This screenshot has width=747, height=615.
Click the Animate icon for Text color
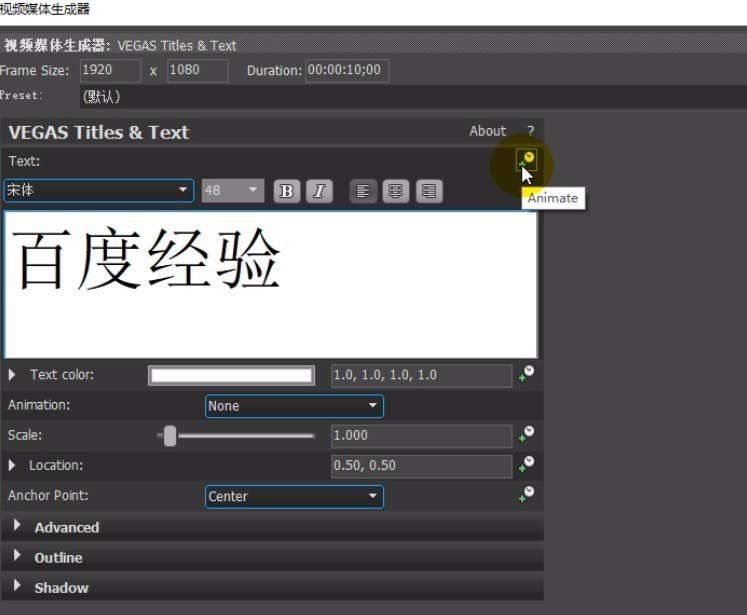(526, 374)
